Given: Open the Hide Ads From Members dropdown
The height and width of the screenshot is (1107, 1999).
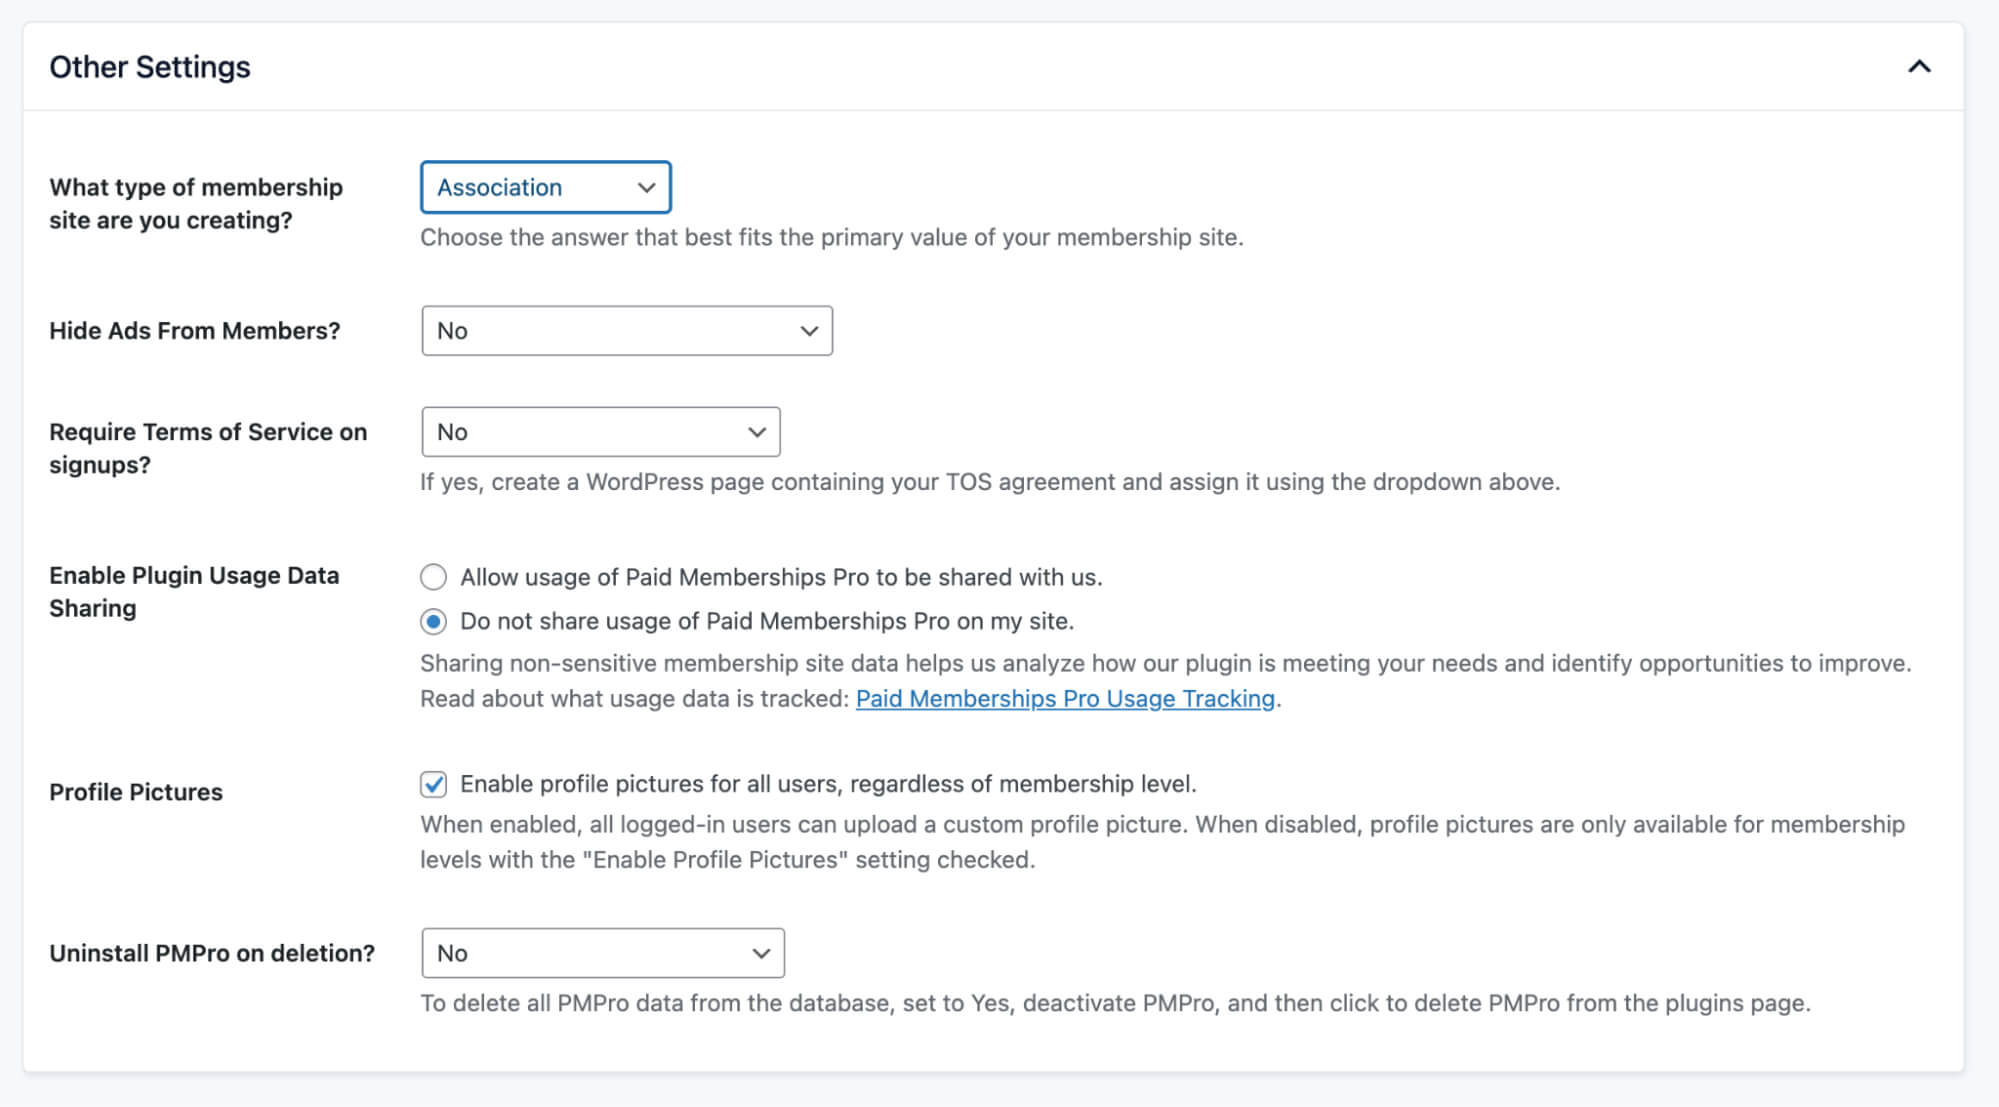Looking at the screenshot, I should point(626,330).
